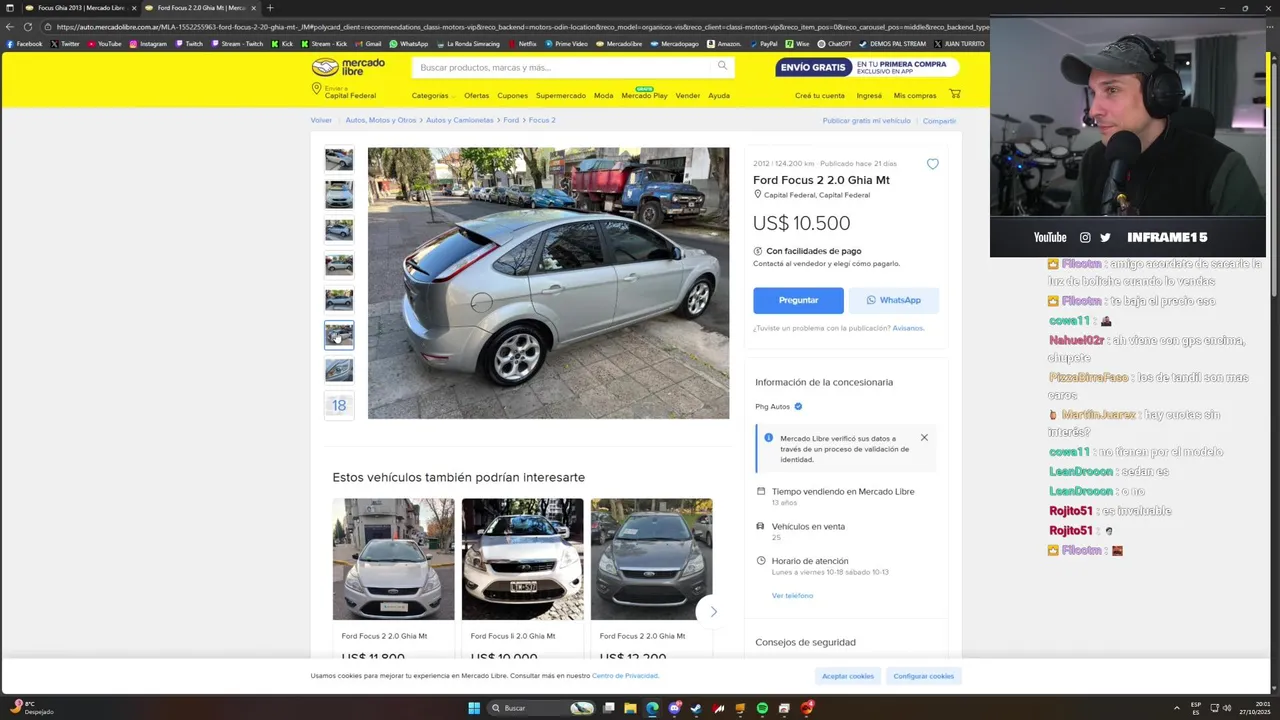This screenshot has height=720, width=1280.
Task: Click the Compartir link
Action: pos(939,121)
